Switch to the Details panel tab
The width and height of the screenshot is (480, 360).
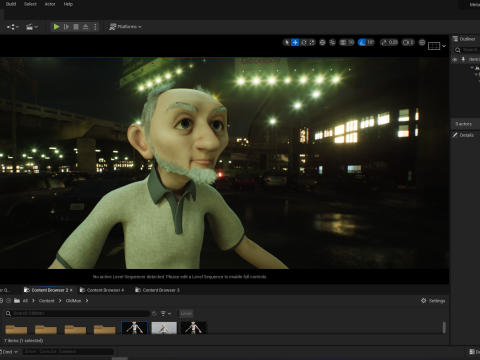pyautogui.click(x=463, y=135)
